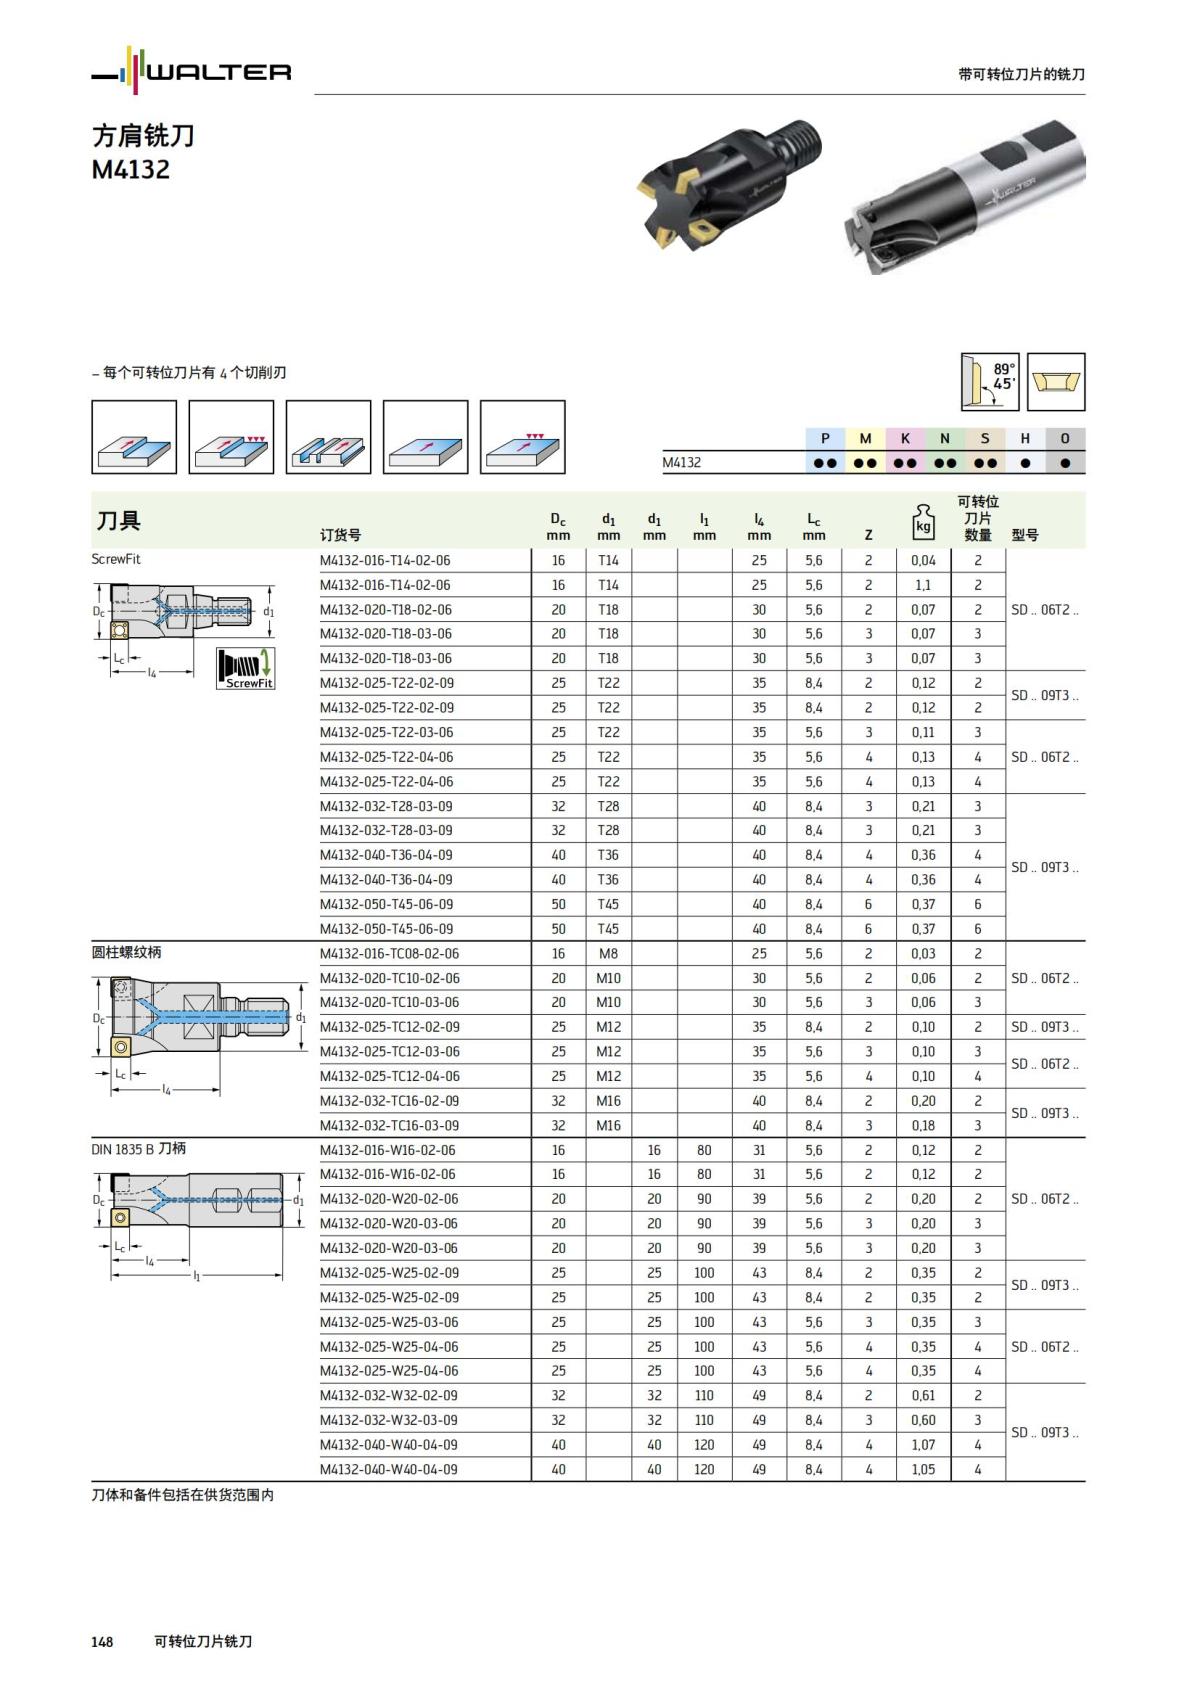Click the 刀具 table heading
This screenshot has width=1200, height=1697.
tap(118, 520)
